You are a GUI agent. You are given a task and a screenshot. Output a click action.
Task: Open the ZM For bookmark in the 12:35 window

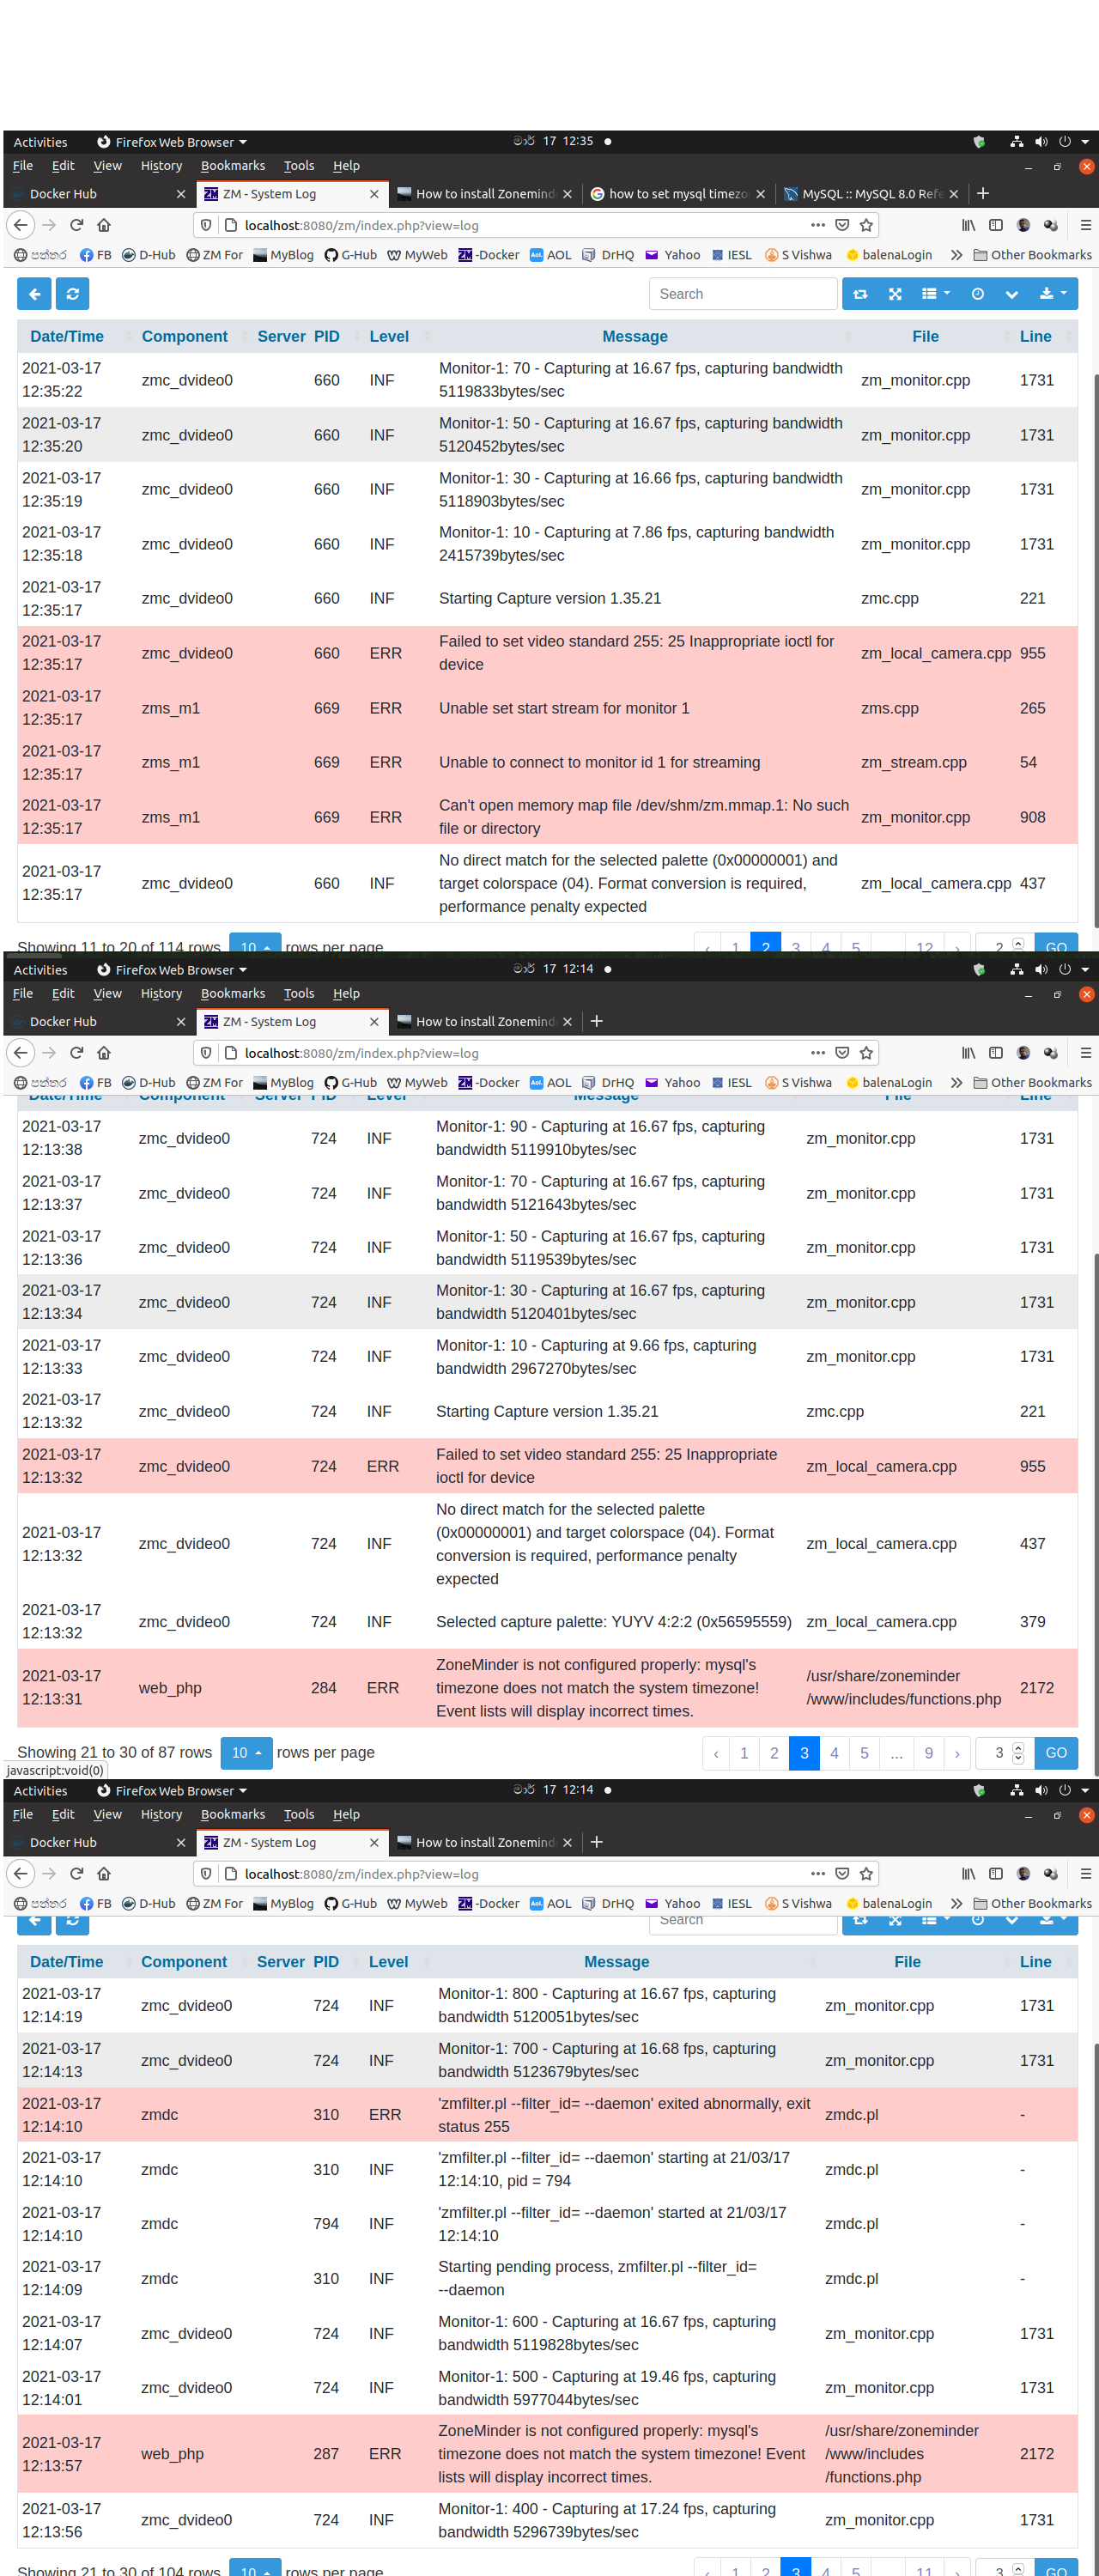pyautogui.click(x=214, y=255)
